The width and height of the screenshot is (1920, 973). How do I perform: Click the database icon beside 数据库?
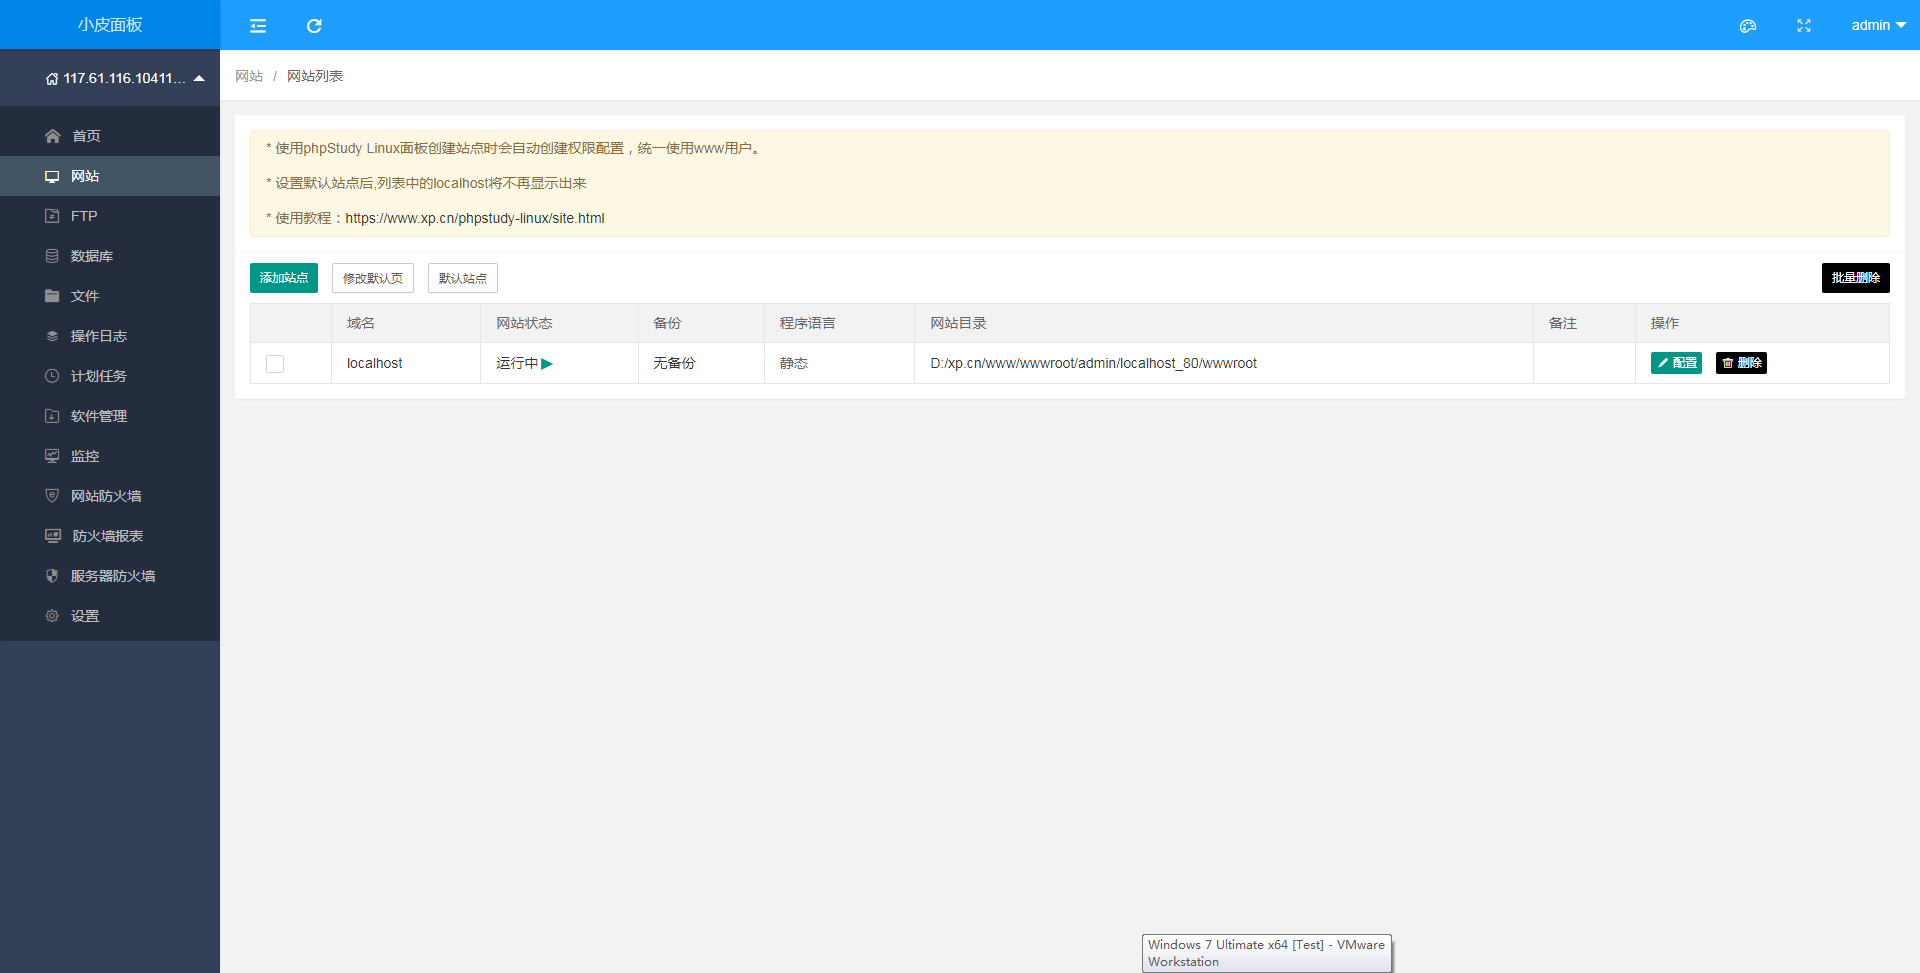pyautogui.click(x=52, y=256)
